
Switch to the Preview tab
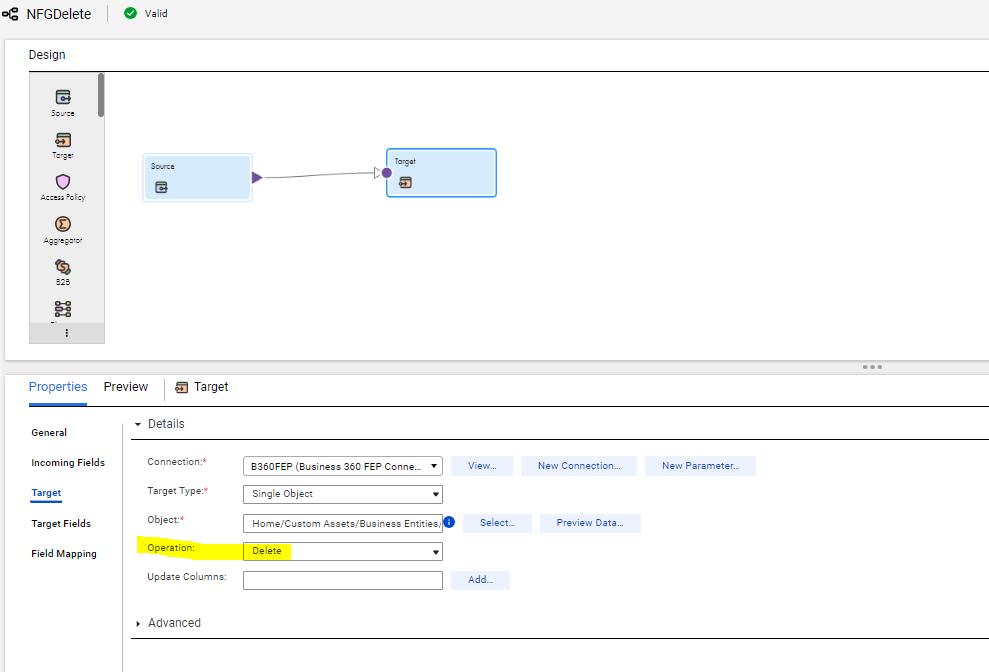pyautogui.click(x=126, y=387)
